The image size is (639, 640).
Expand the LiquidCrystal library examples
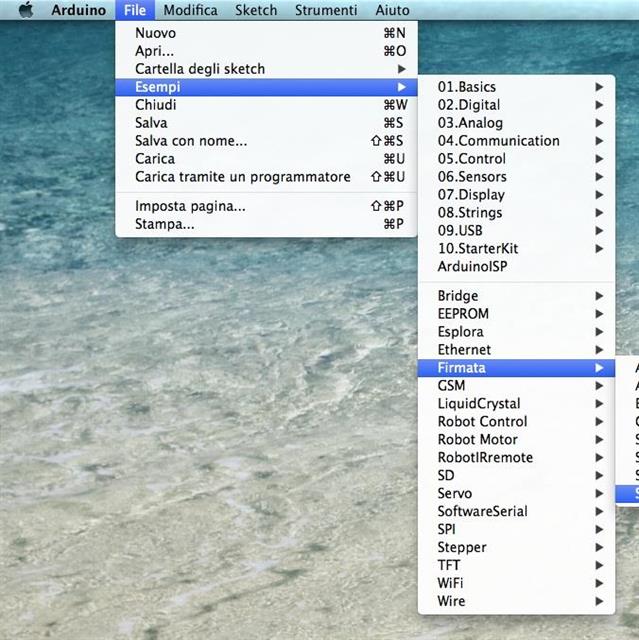479,404
